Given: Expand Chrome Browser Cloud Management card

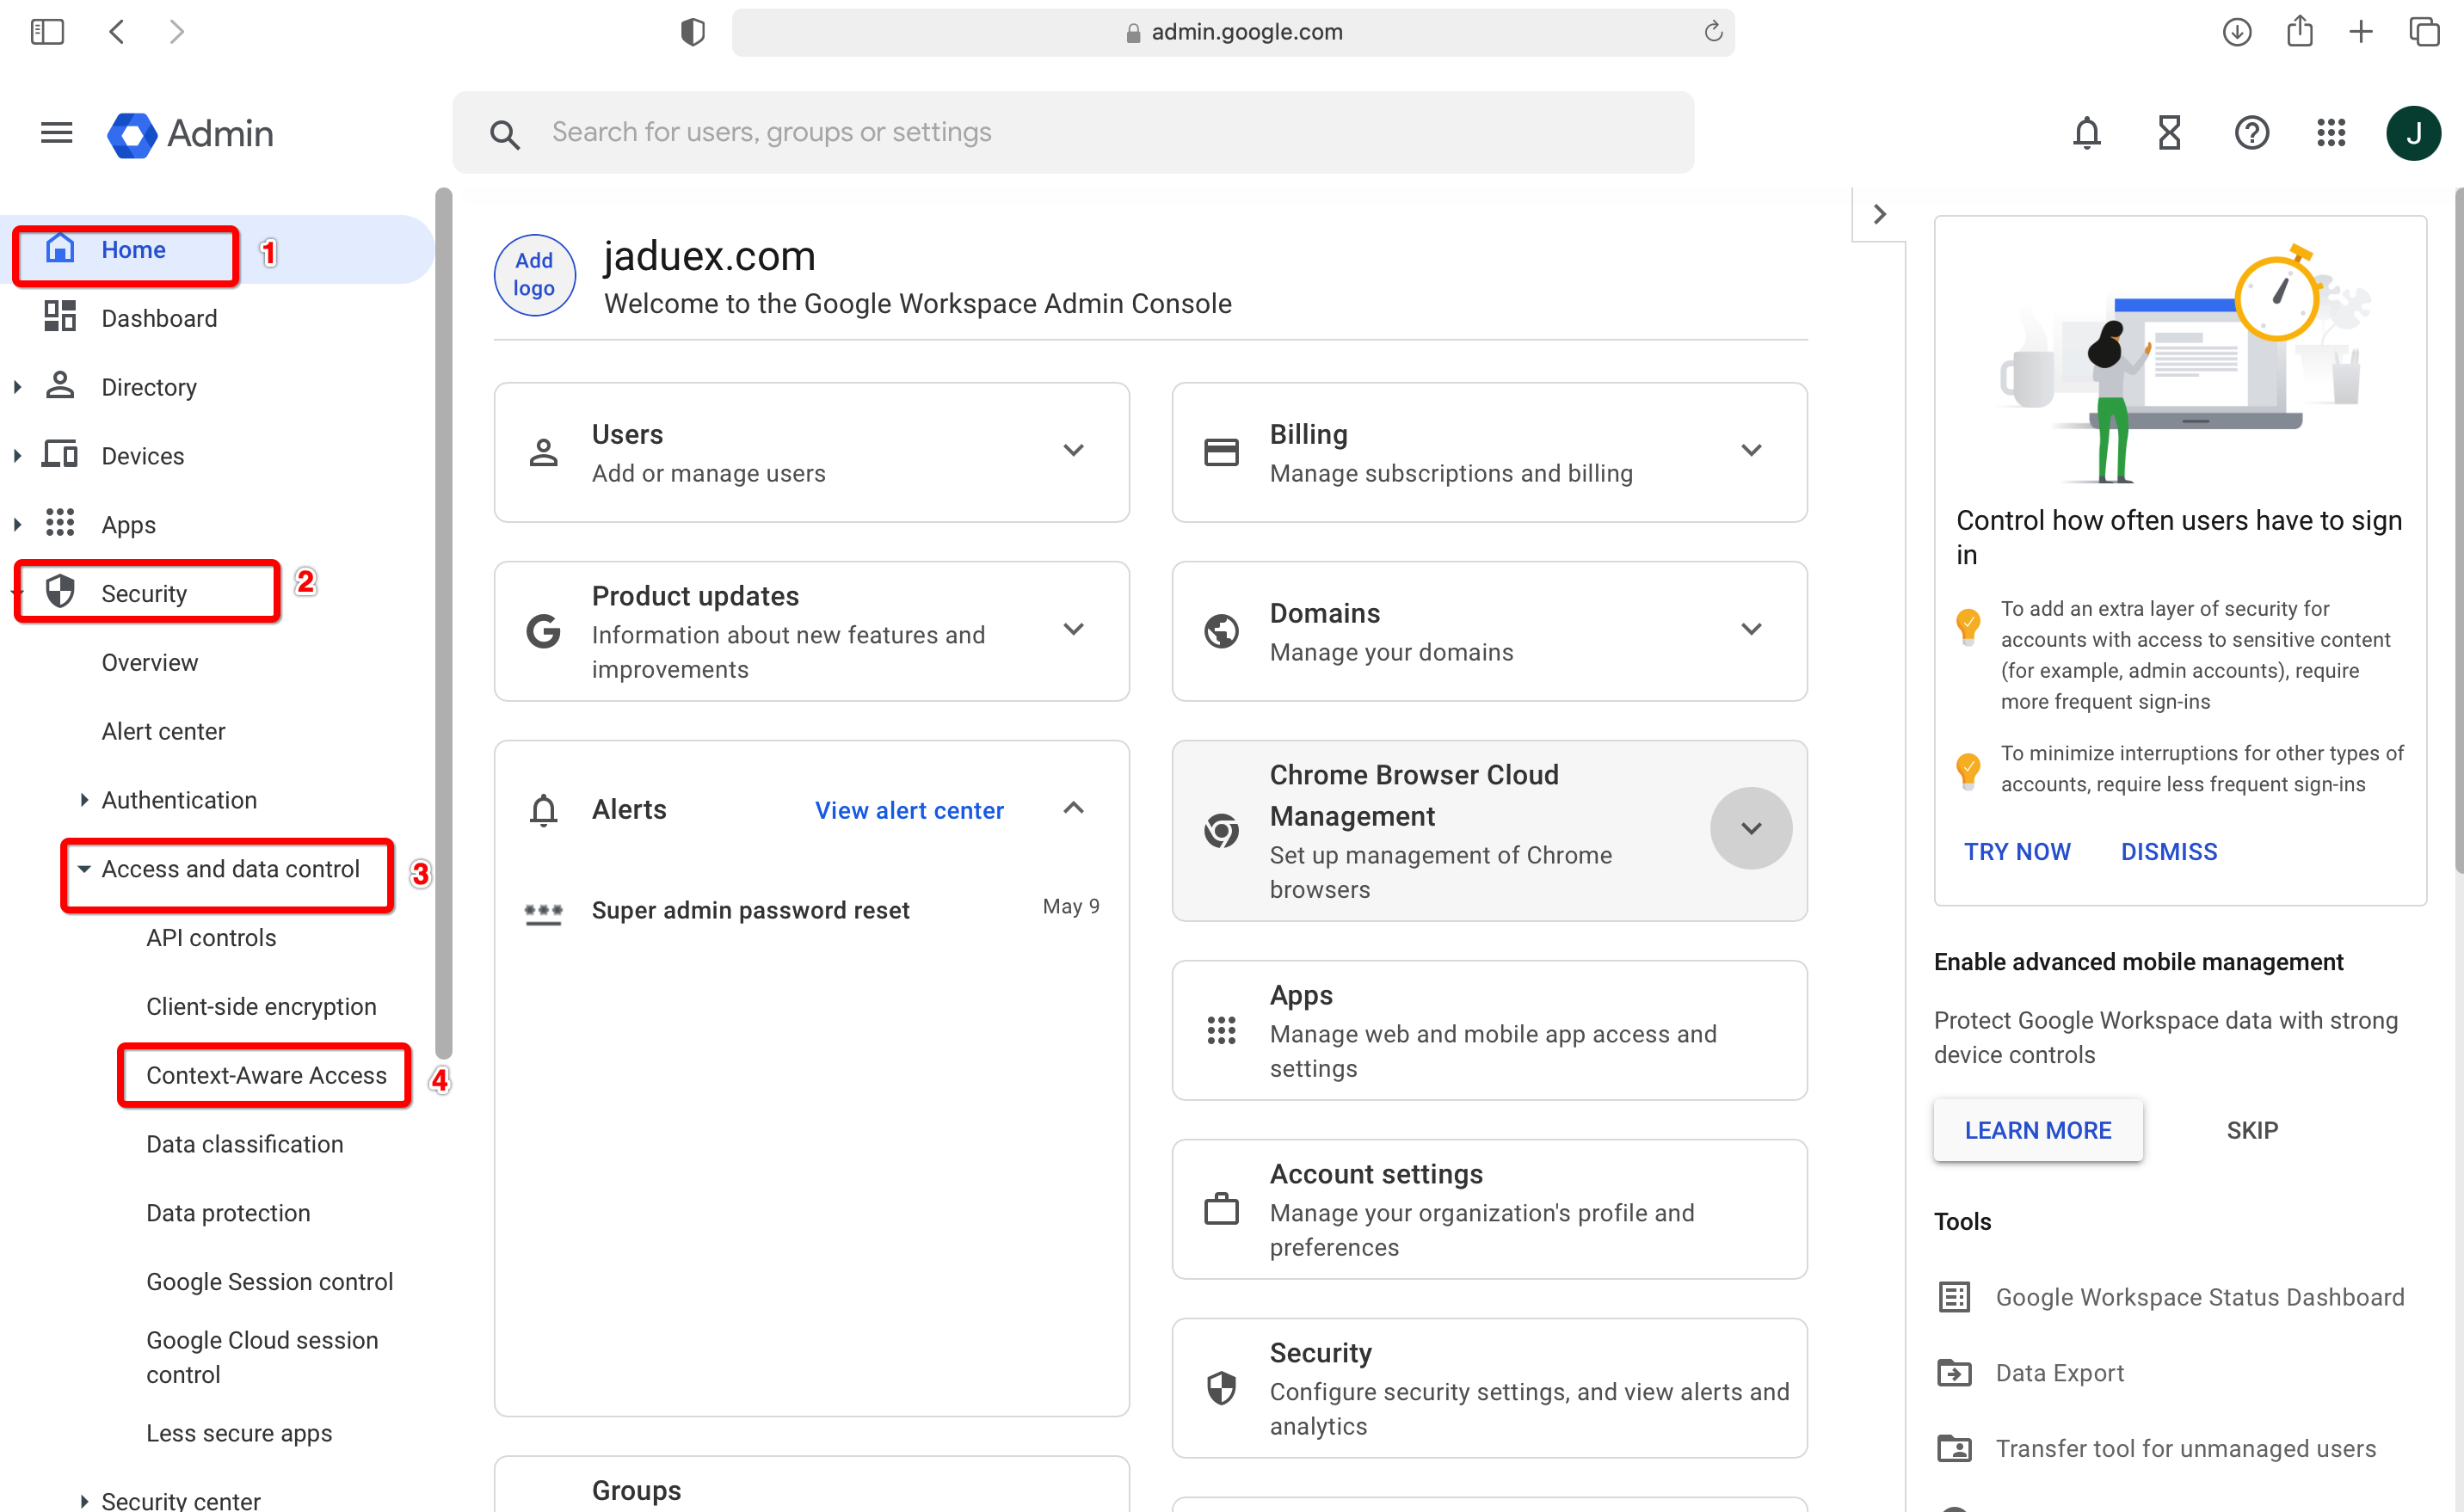Looking at the screenshot, I should point(1750,828).
